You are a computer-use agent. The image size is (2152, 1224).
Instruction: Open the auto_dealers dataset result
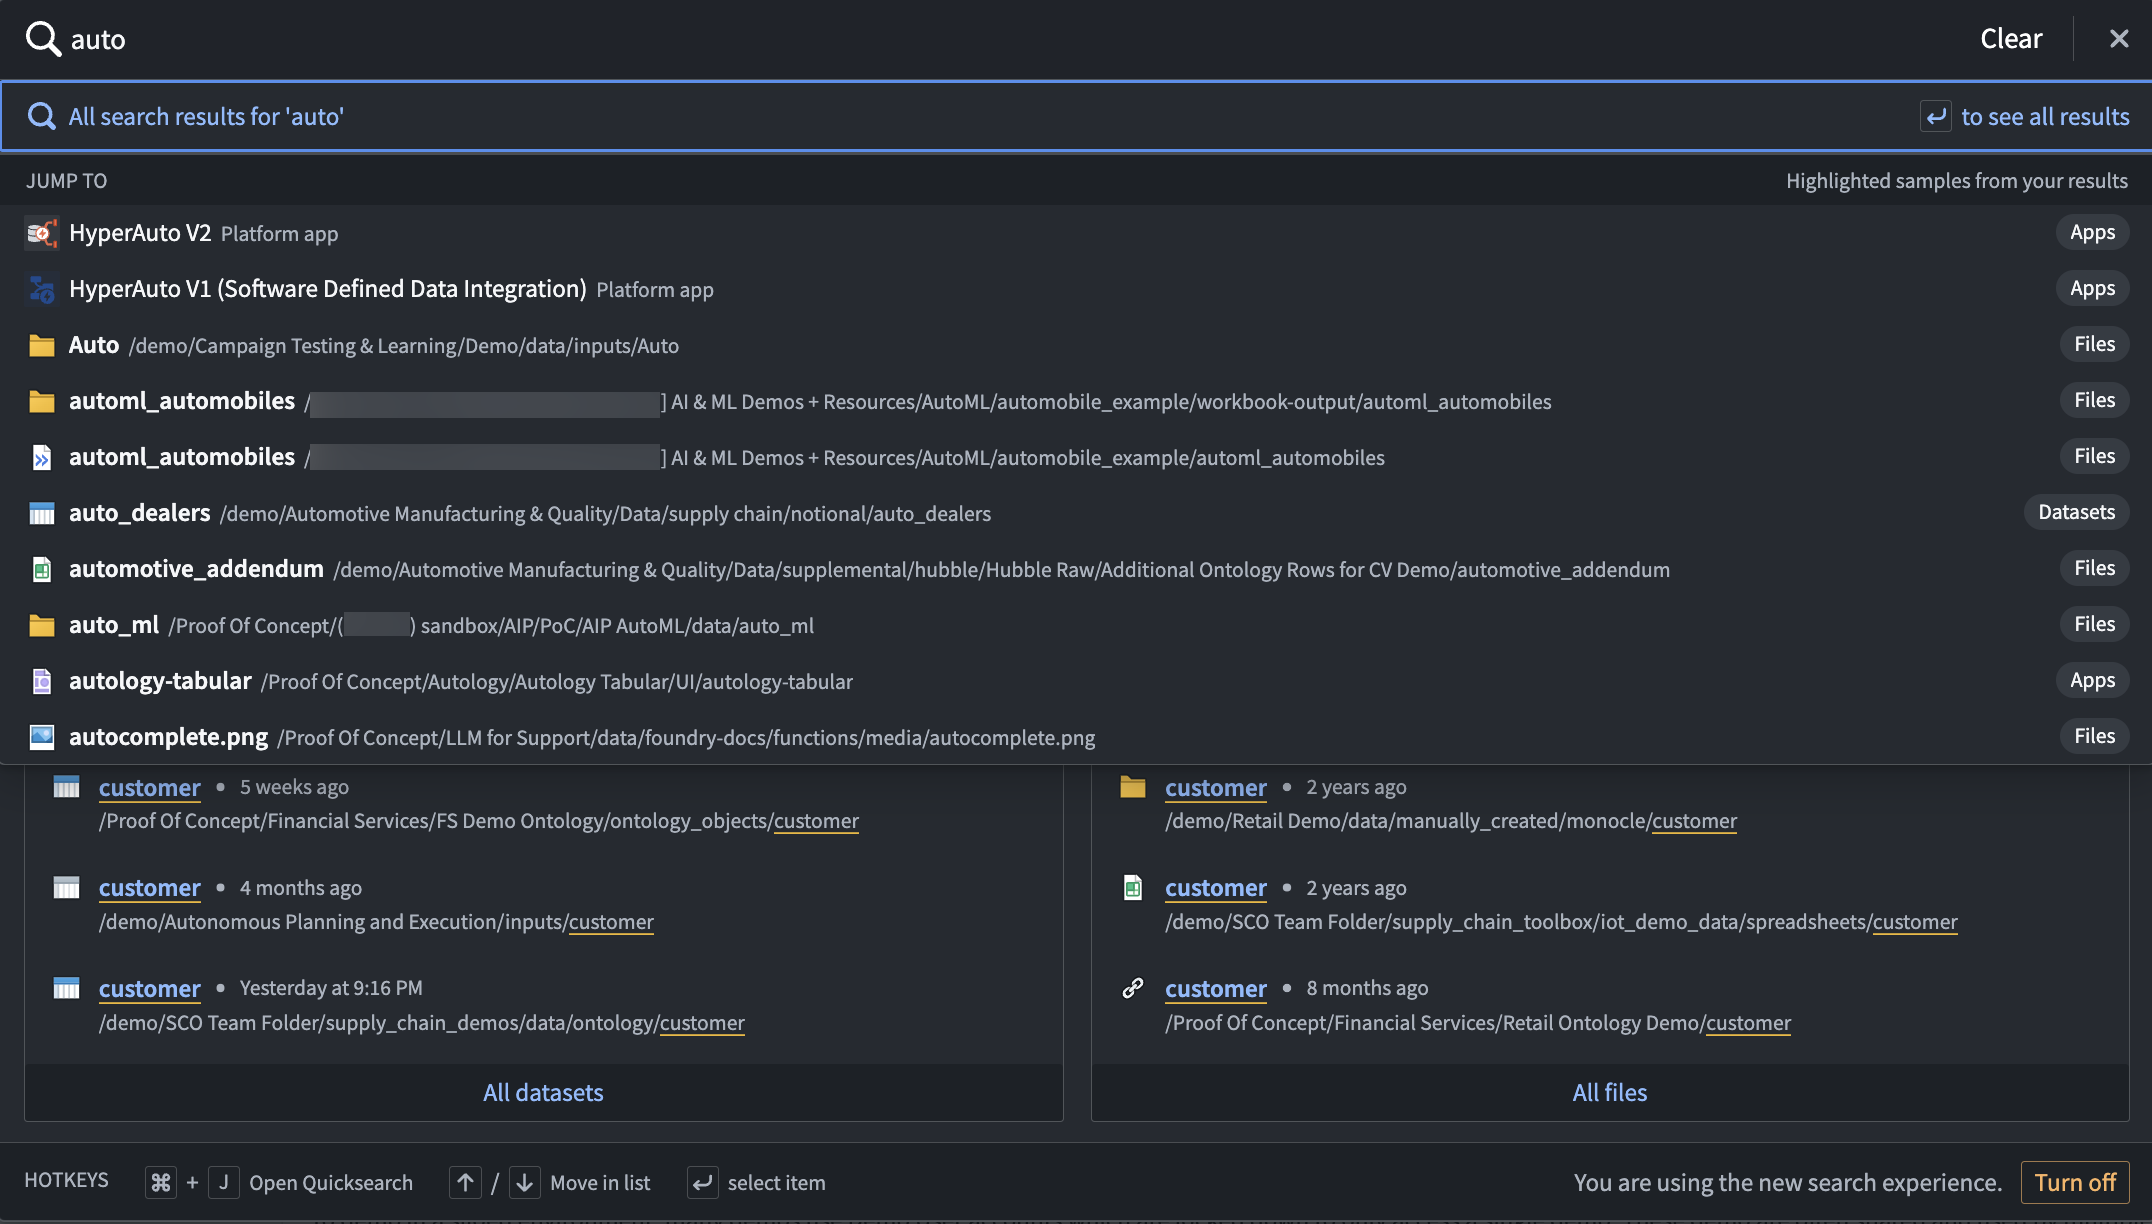tap(1076, 513)
